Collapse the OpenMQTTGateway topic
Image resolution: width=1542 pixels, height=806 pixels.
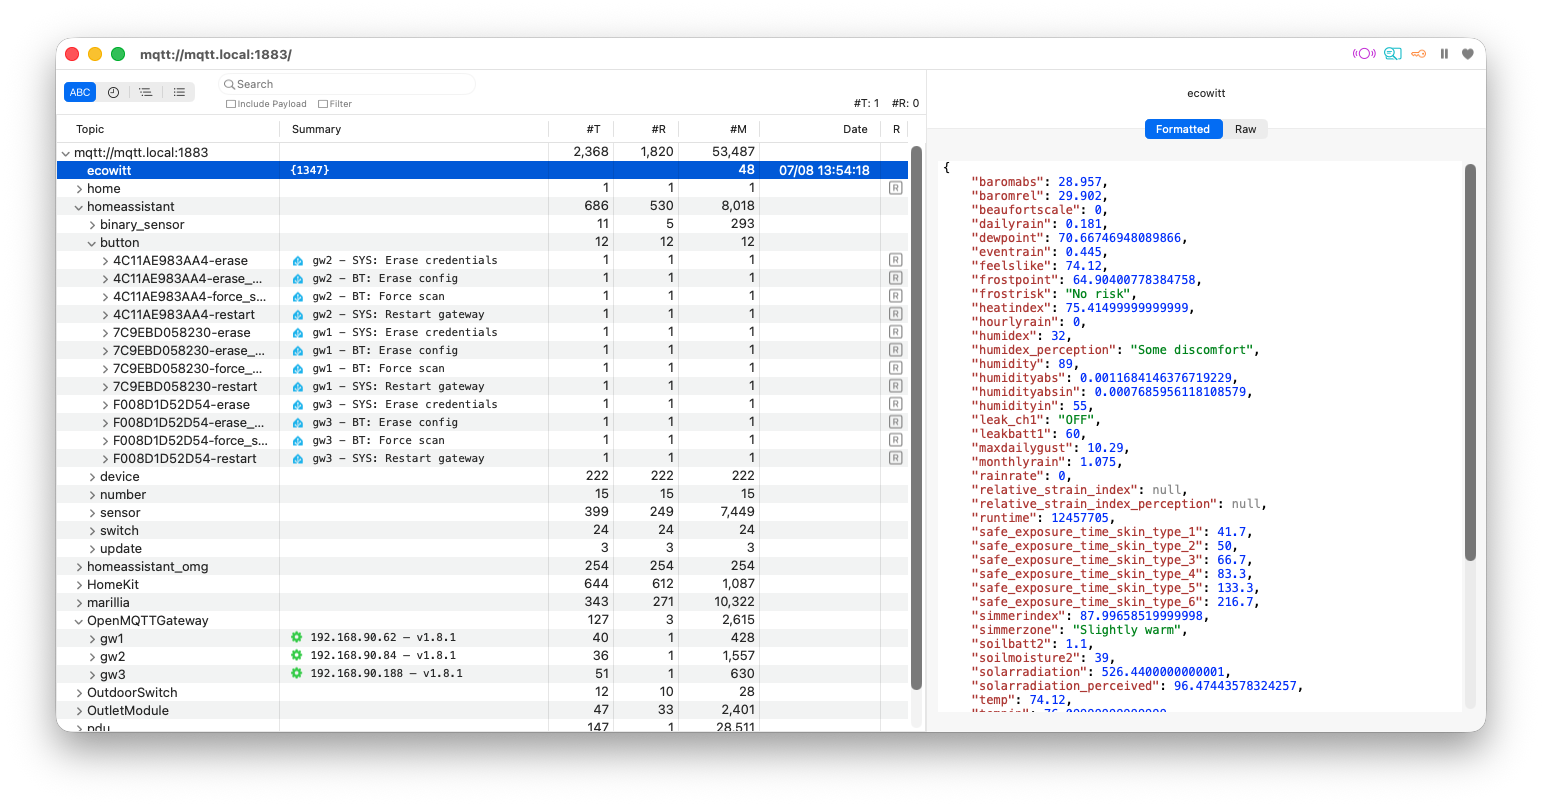[x=79, y=621]
